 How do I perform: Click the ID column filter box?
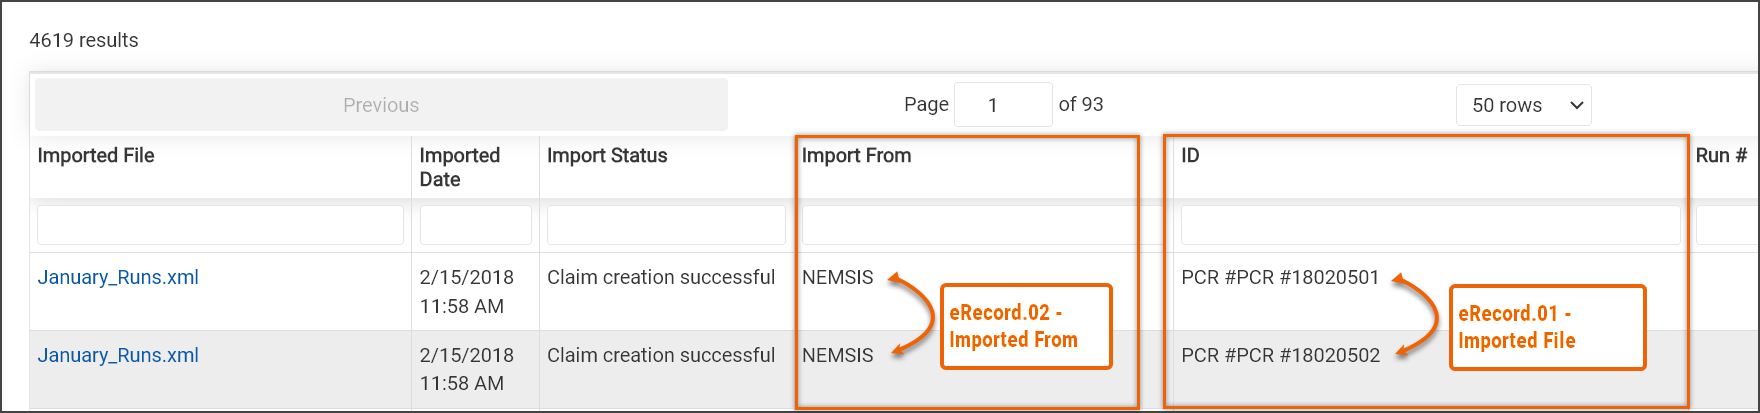(1430, 225)
